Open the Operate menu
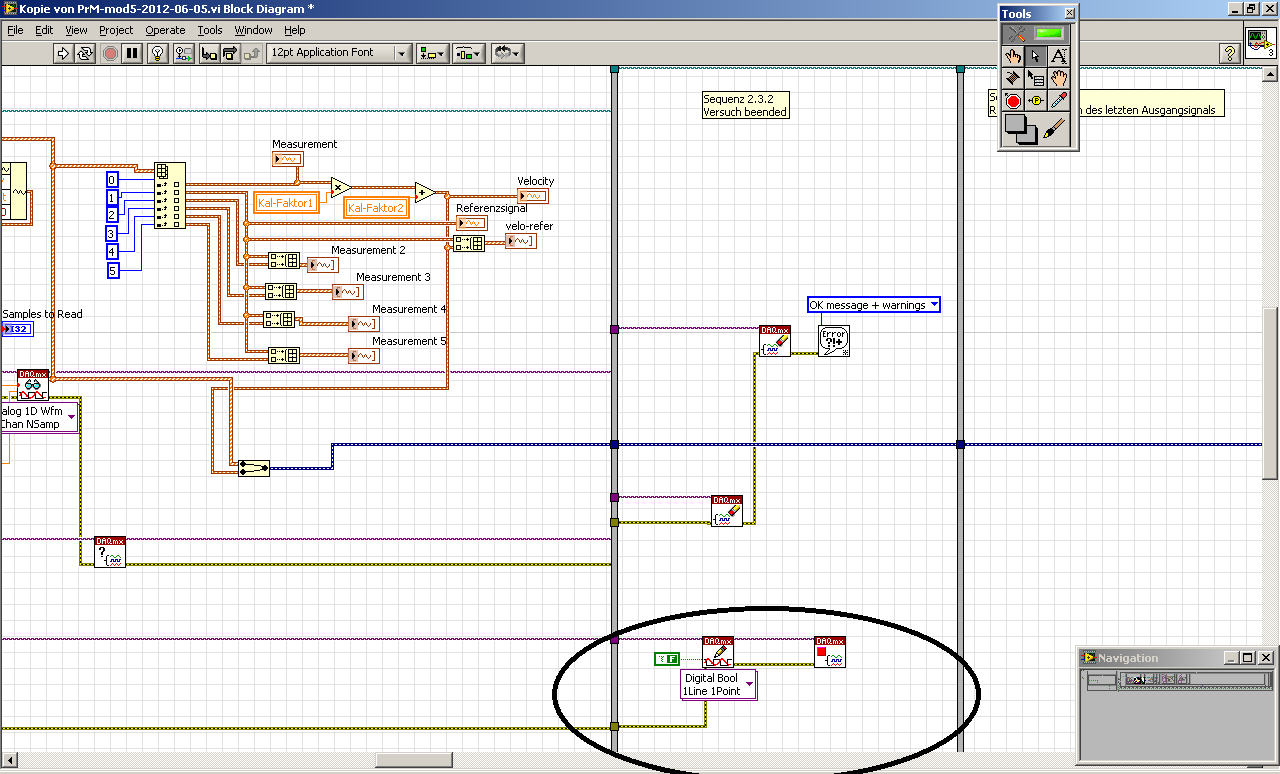Screen dimensions: 1280x774 165,30
